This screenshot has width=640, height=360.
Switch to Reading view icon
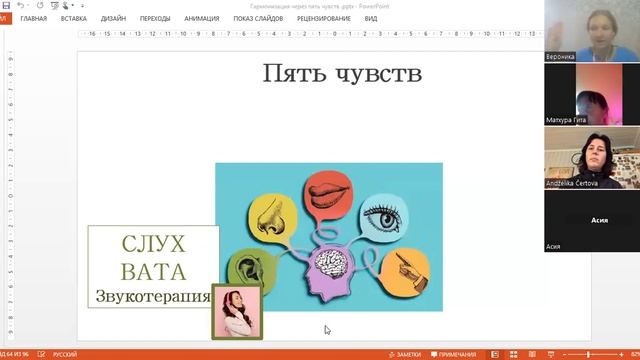pyautogui.click(x=532, y=354)
